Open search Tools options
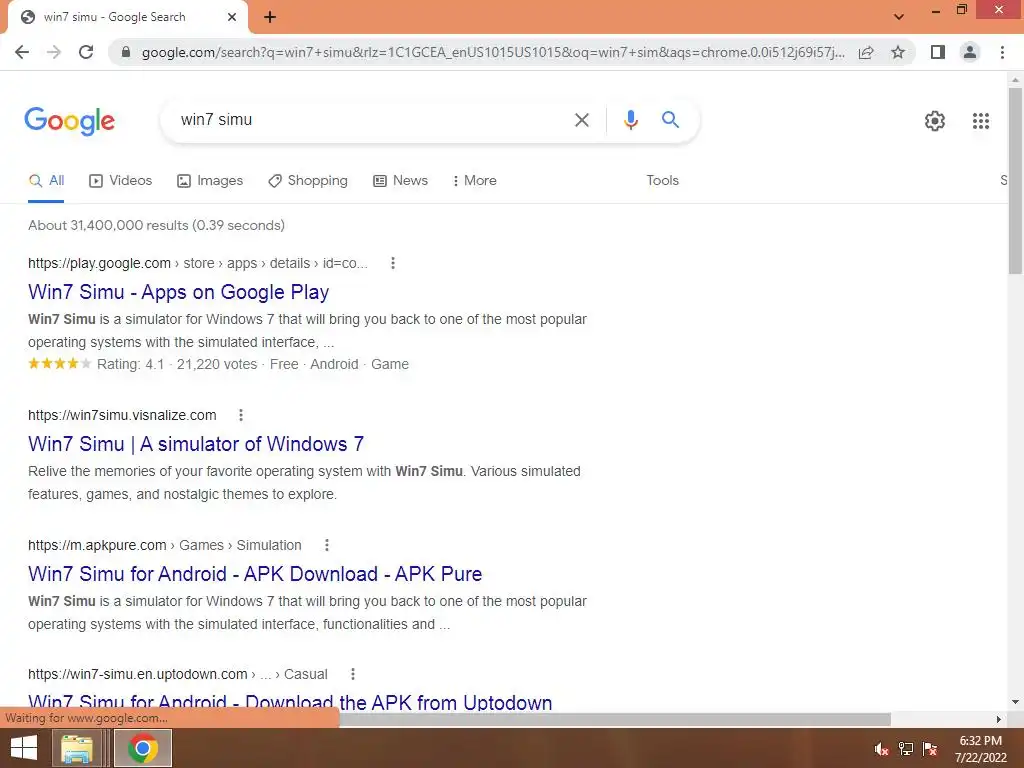 (x=662, y=181)
